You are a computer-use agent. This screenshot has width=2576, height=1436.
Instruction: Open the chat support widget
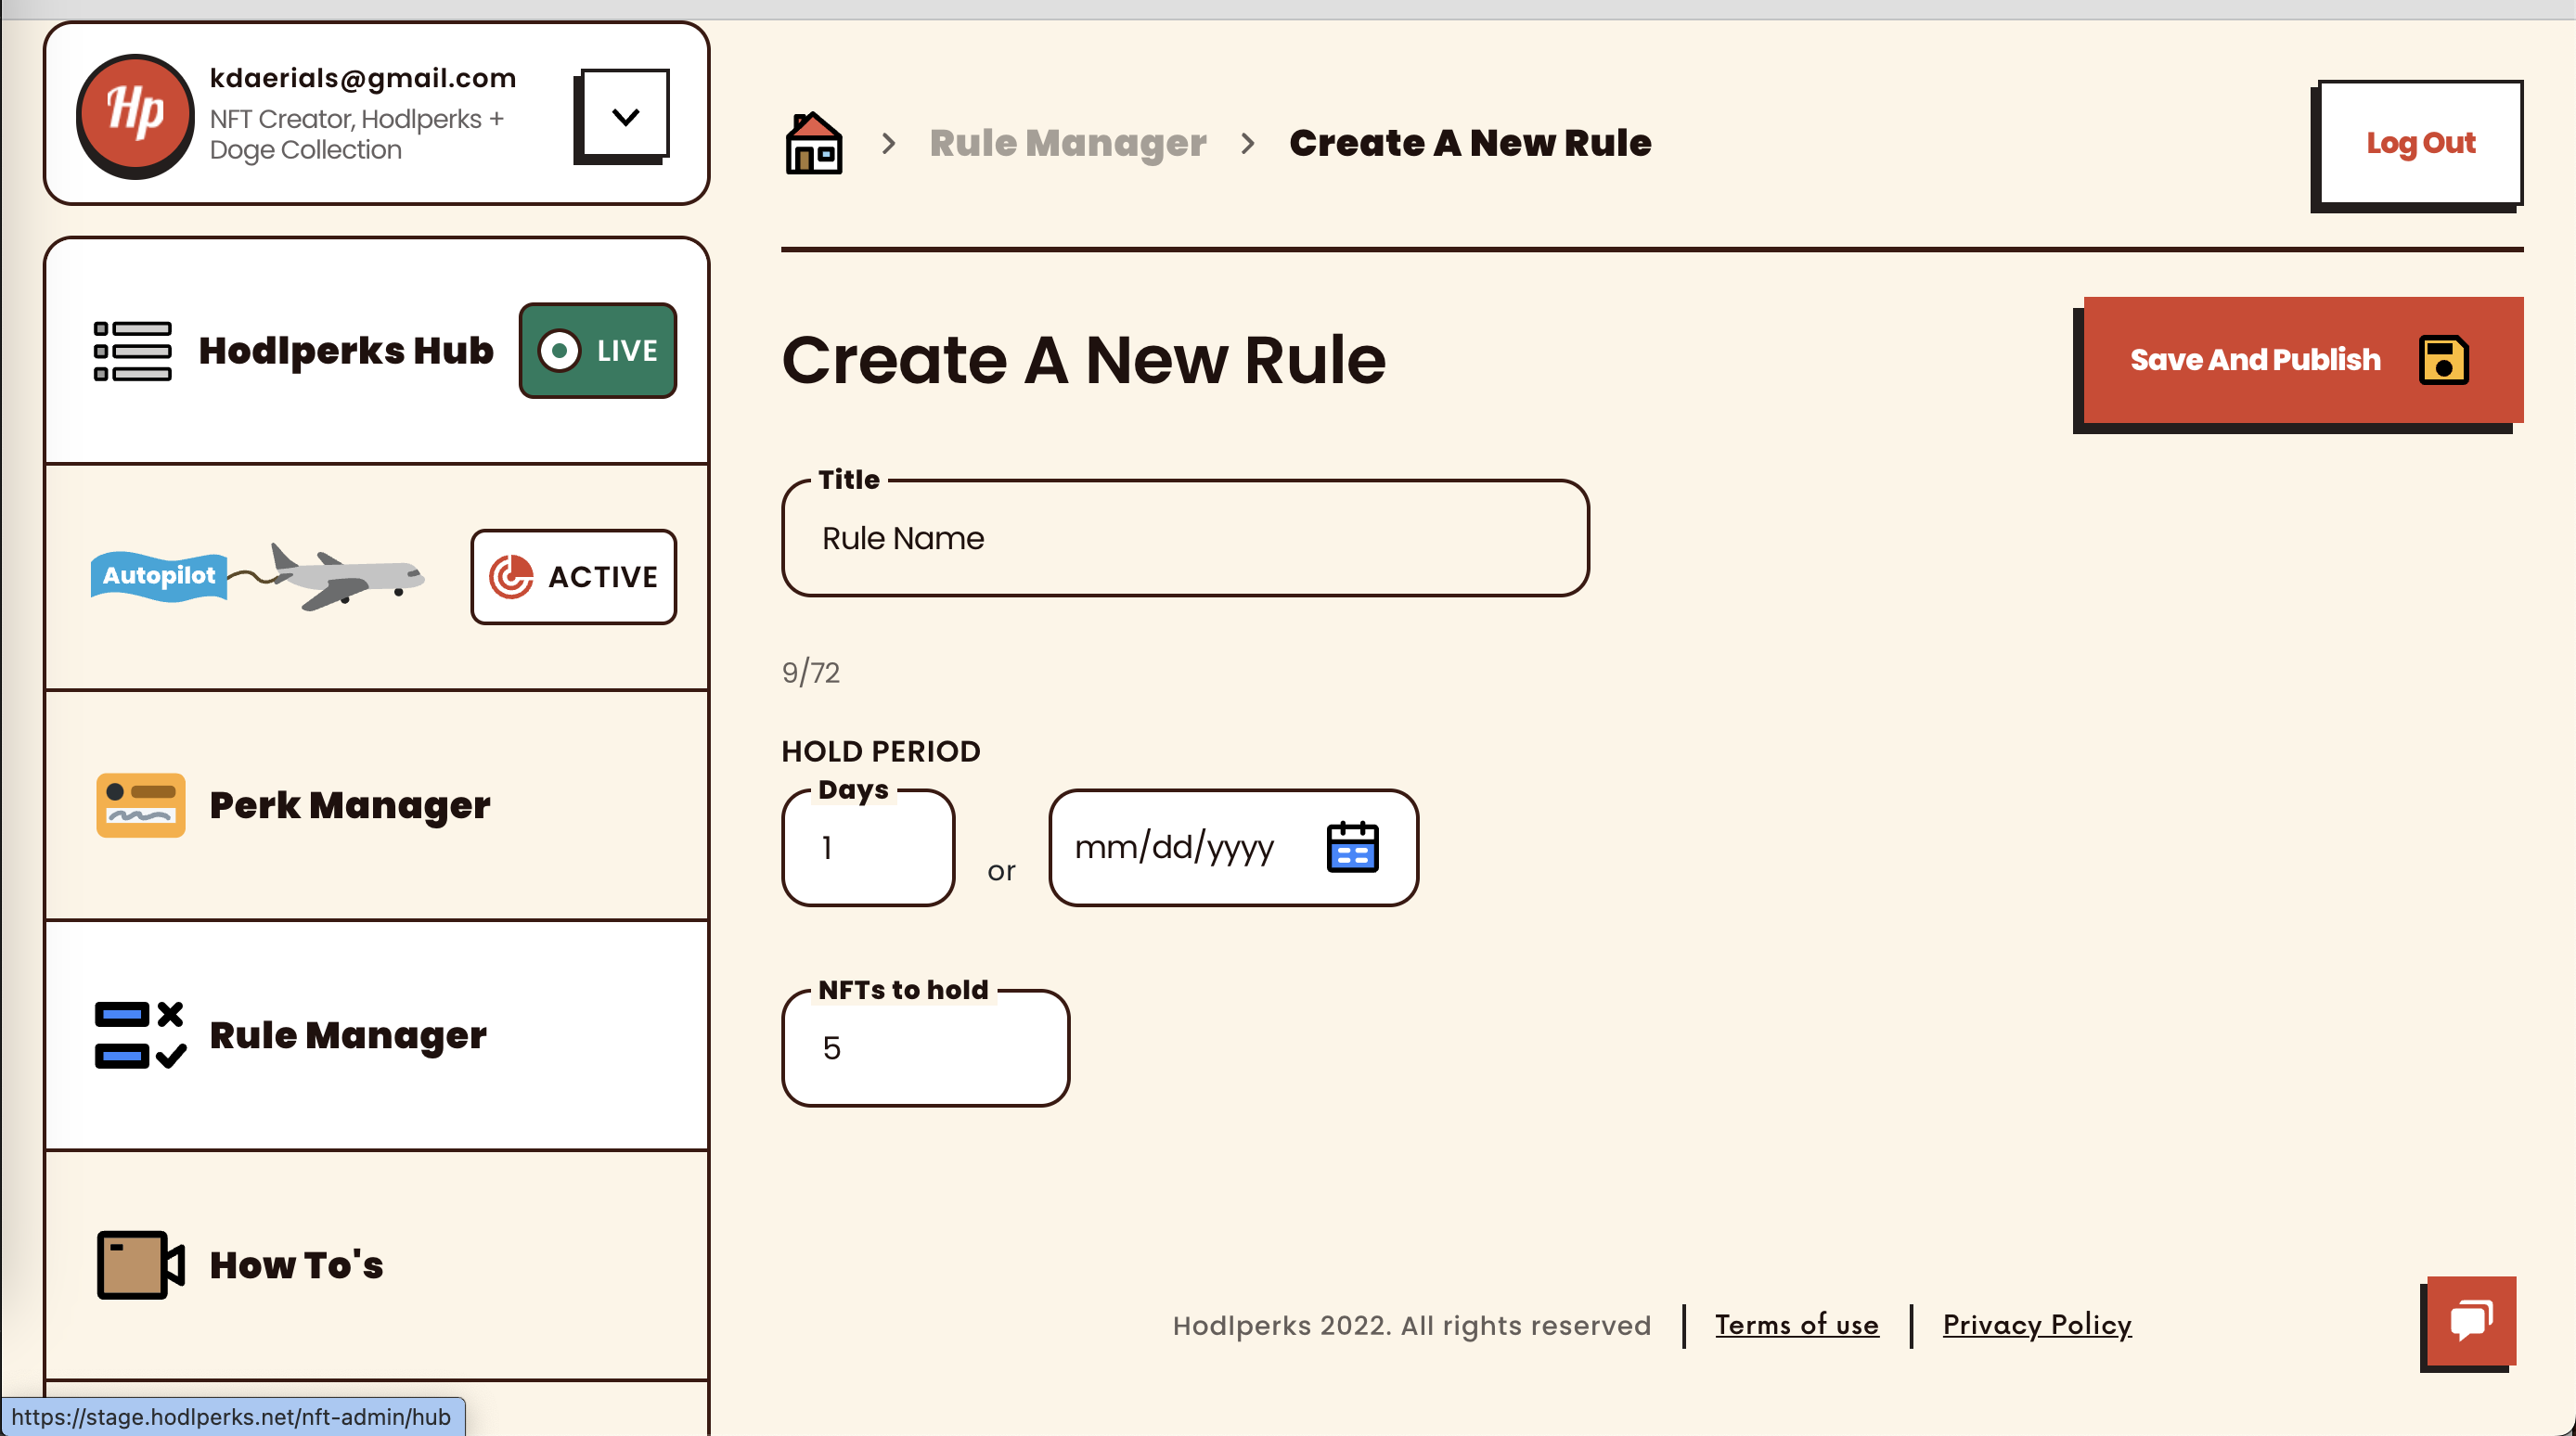point(2471,1321)
